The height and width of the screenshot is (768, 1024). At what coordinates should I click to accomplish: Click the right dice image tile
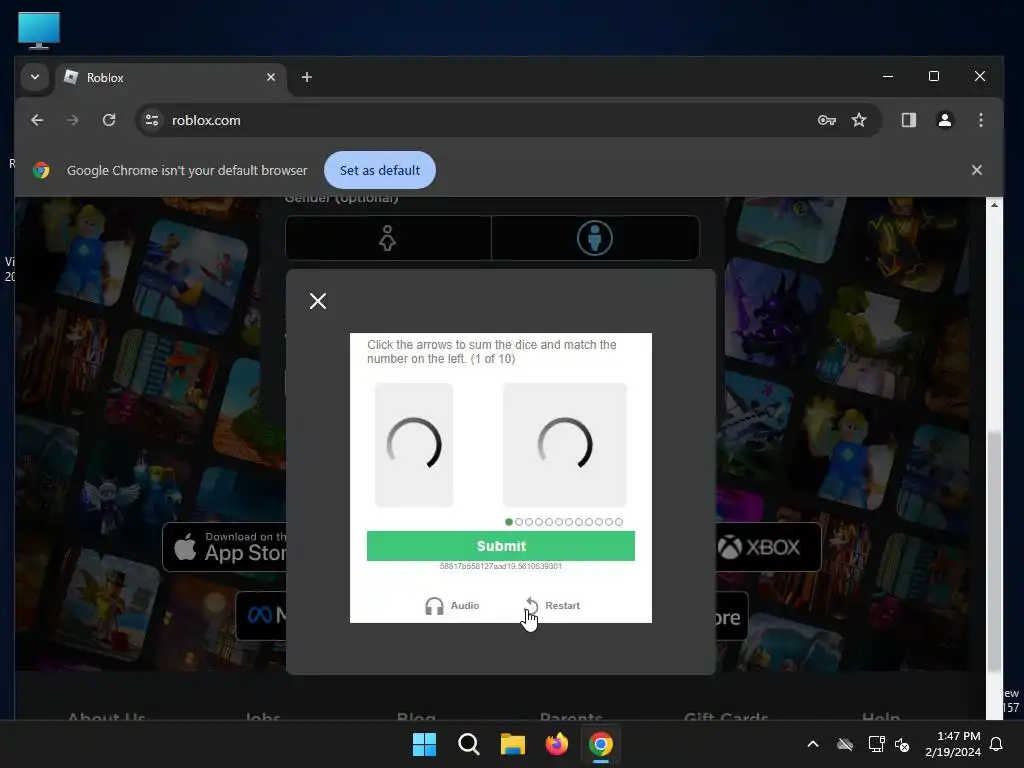pos(564,445)
